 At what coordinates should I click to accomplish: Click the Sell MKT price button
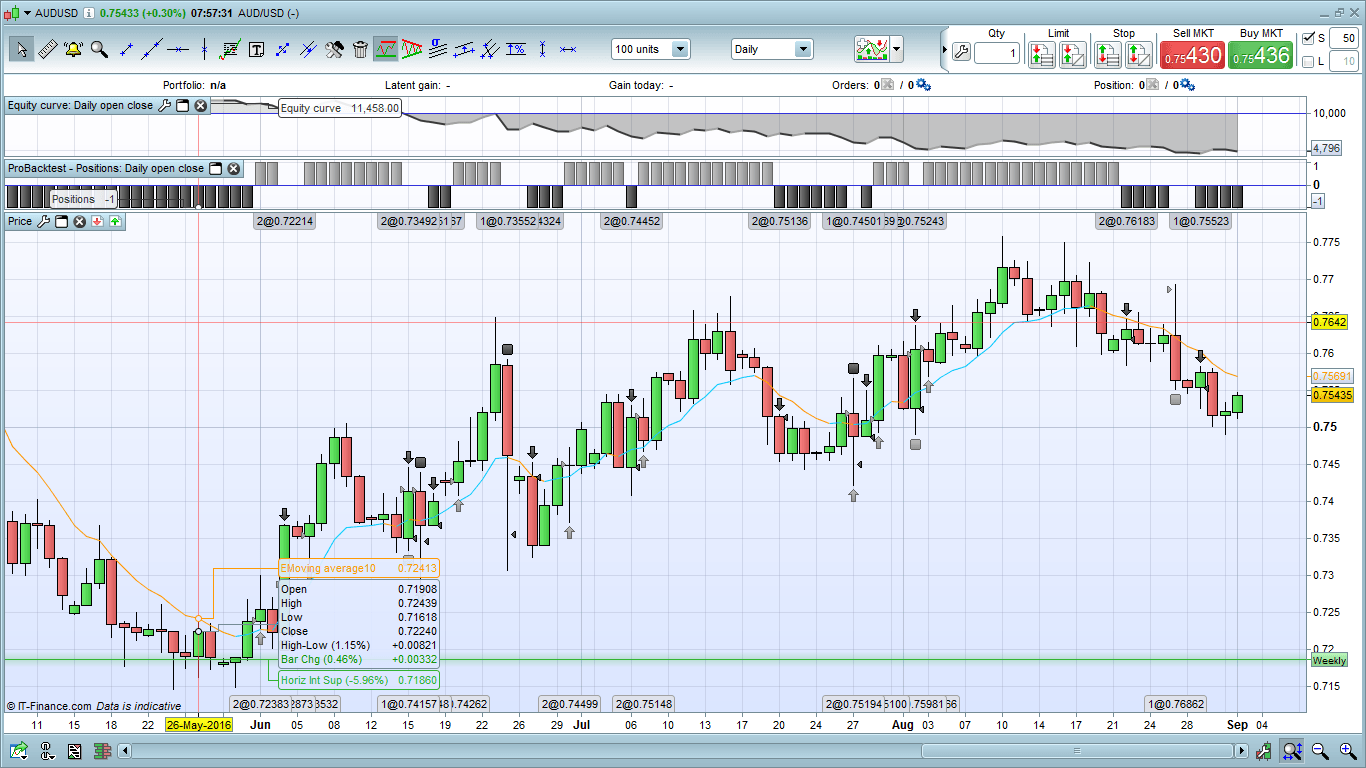pos(1191,56)
